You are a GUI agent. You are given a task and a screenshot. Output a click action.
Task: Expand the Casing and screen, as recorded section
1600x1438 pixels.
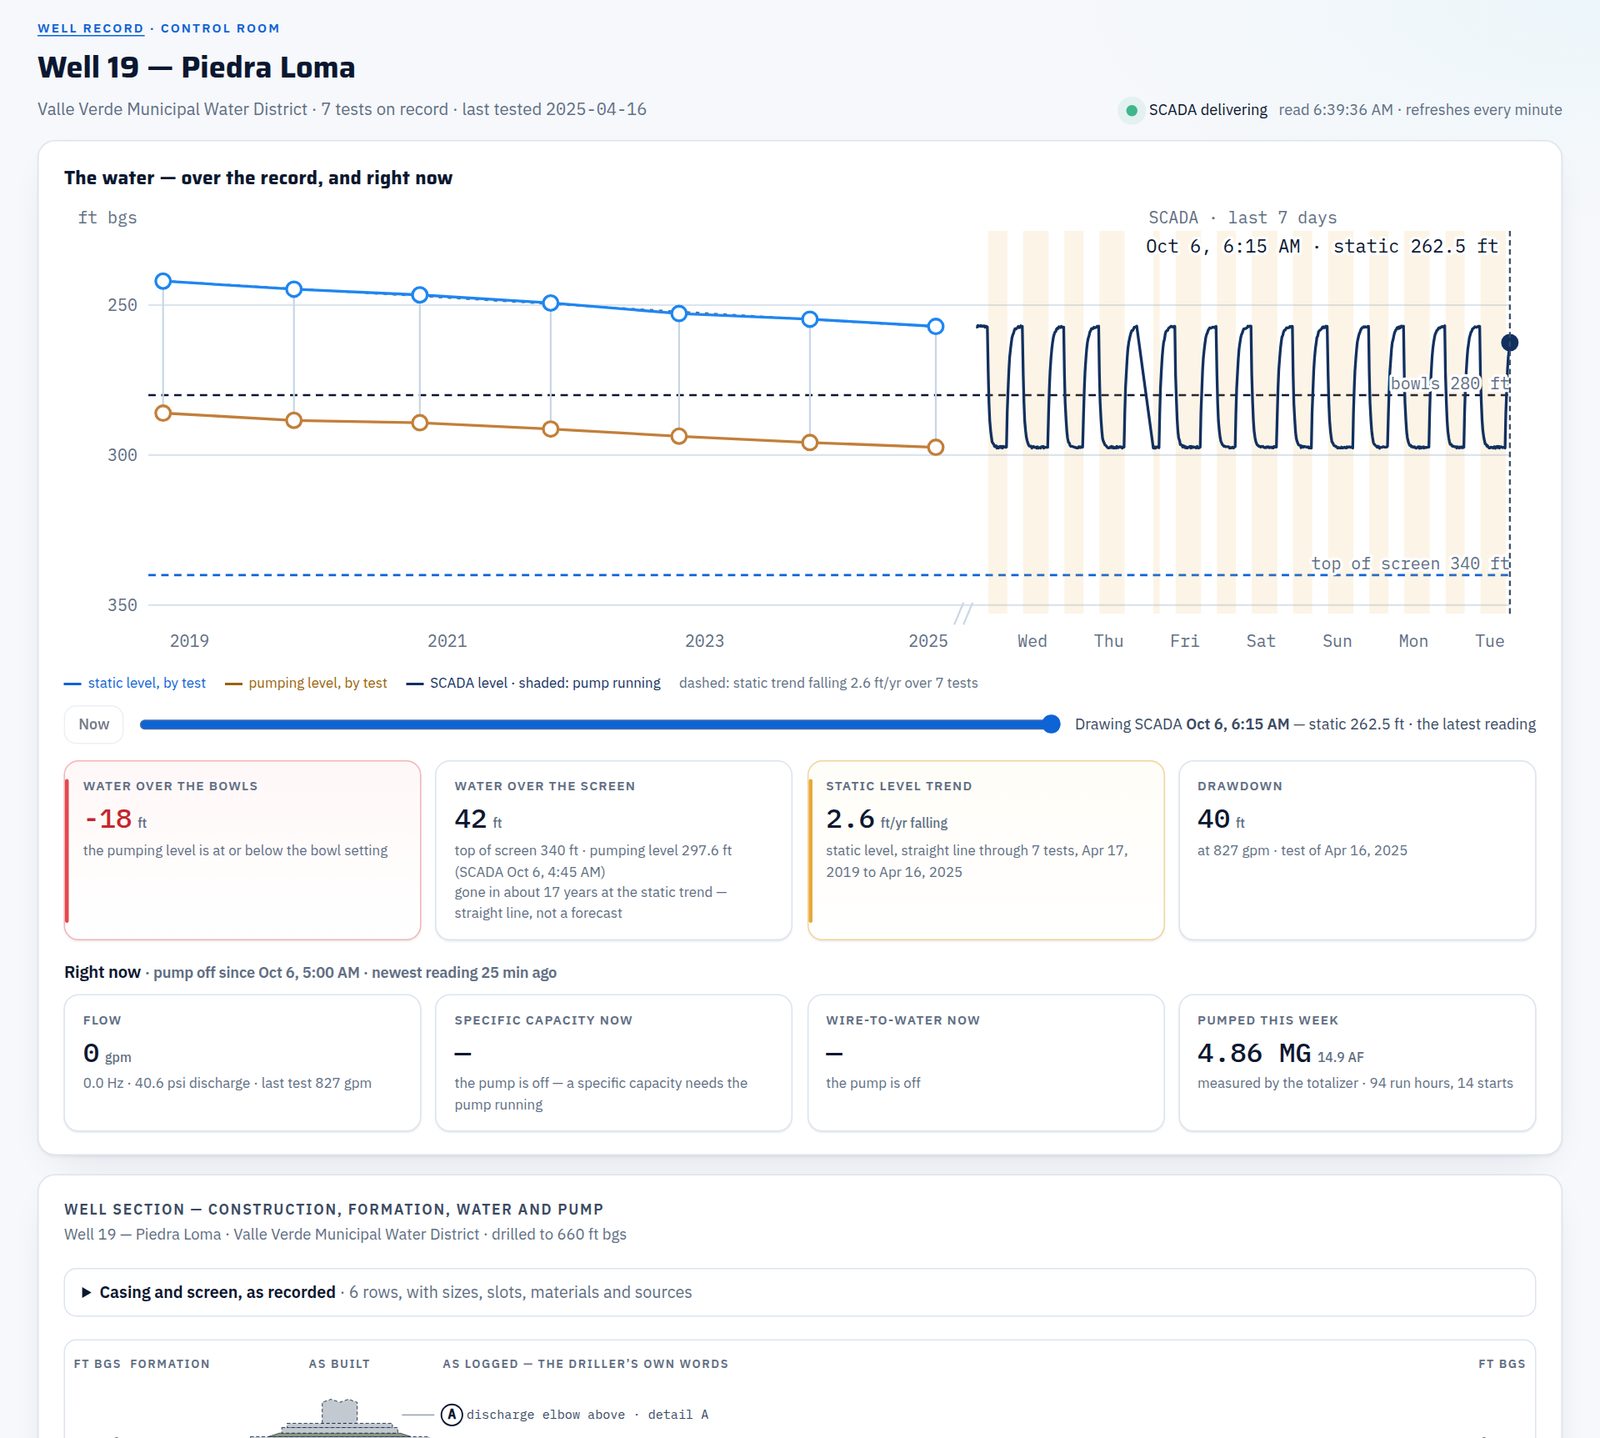[799, 1292]
